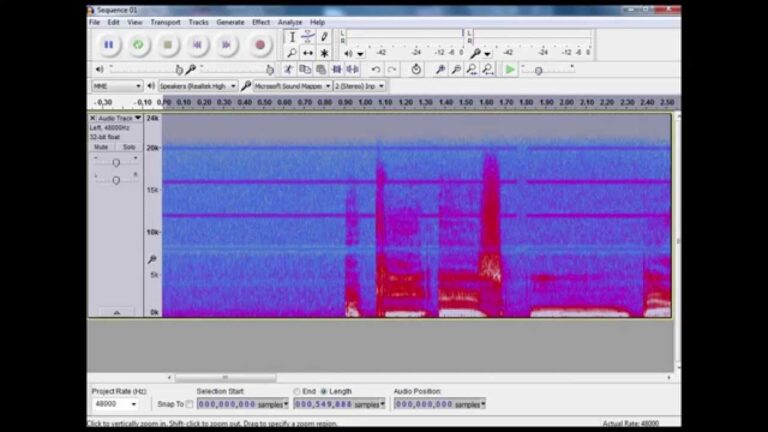The image size is (768, 432).
Task: Click the red Record button
Action: [x=260, y=45]
